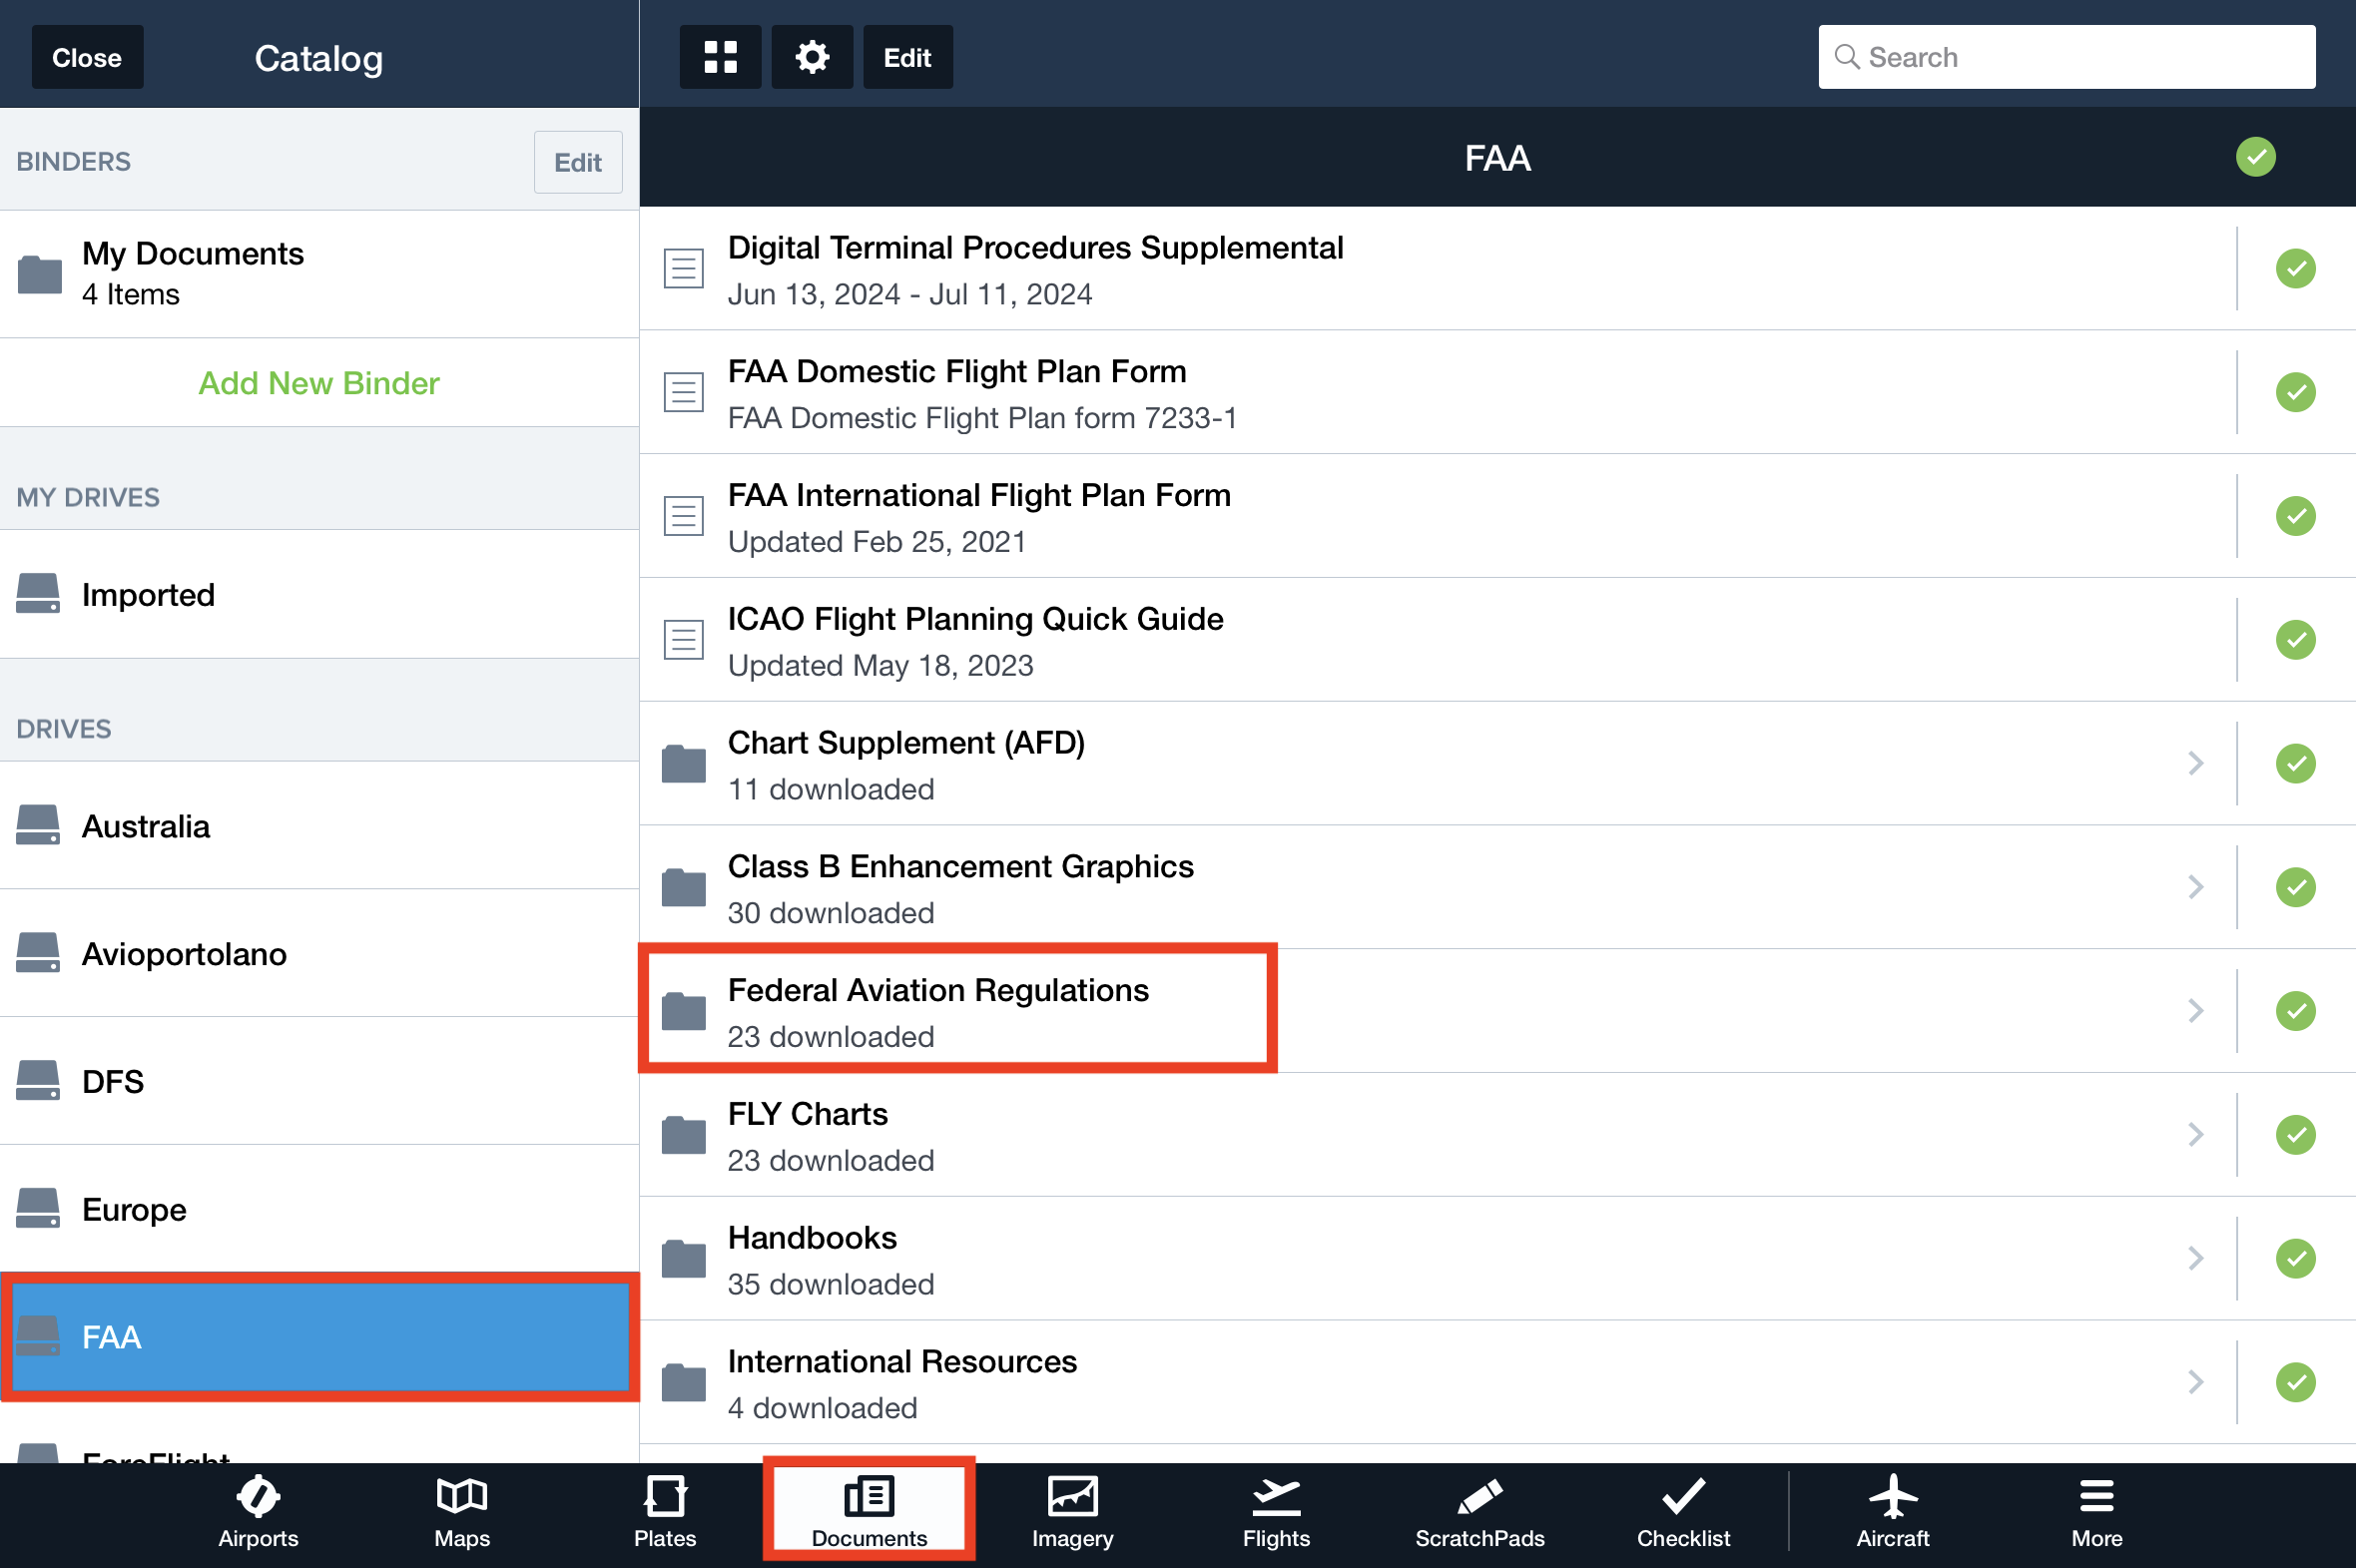2356x1568 pixels.
Task: Expand International Resources chevron
Action: tap(2196, 1383)
